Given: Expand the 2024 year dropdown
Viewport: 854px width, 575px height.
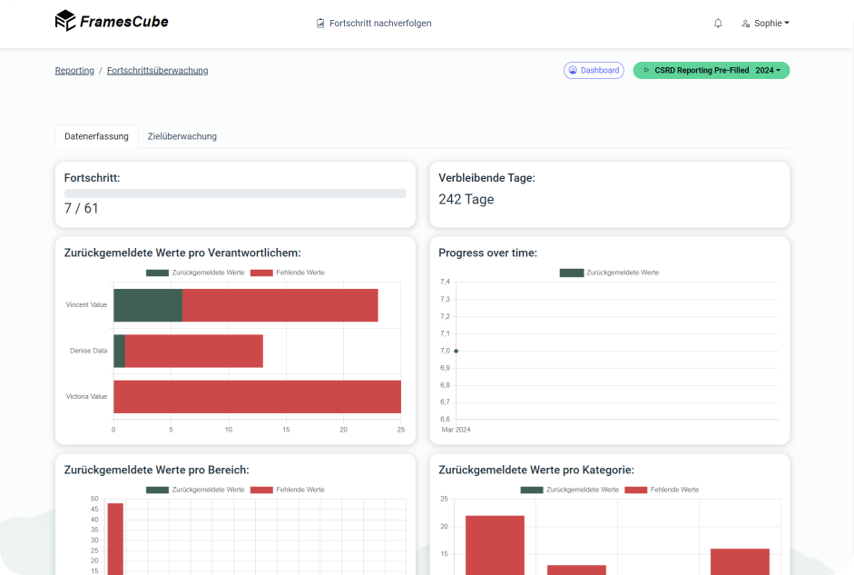Looking at the screenshot, I should coord(771,71).
